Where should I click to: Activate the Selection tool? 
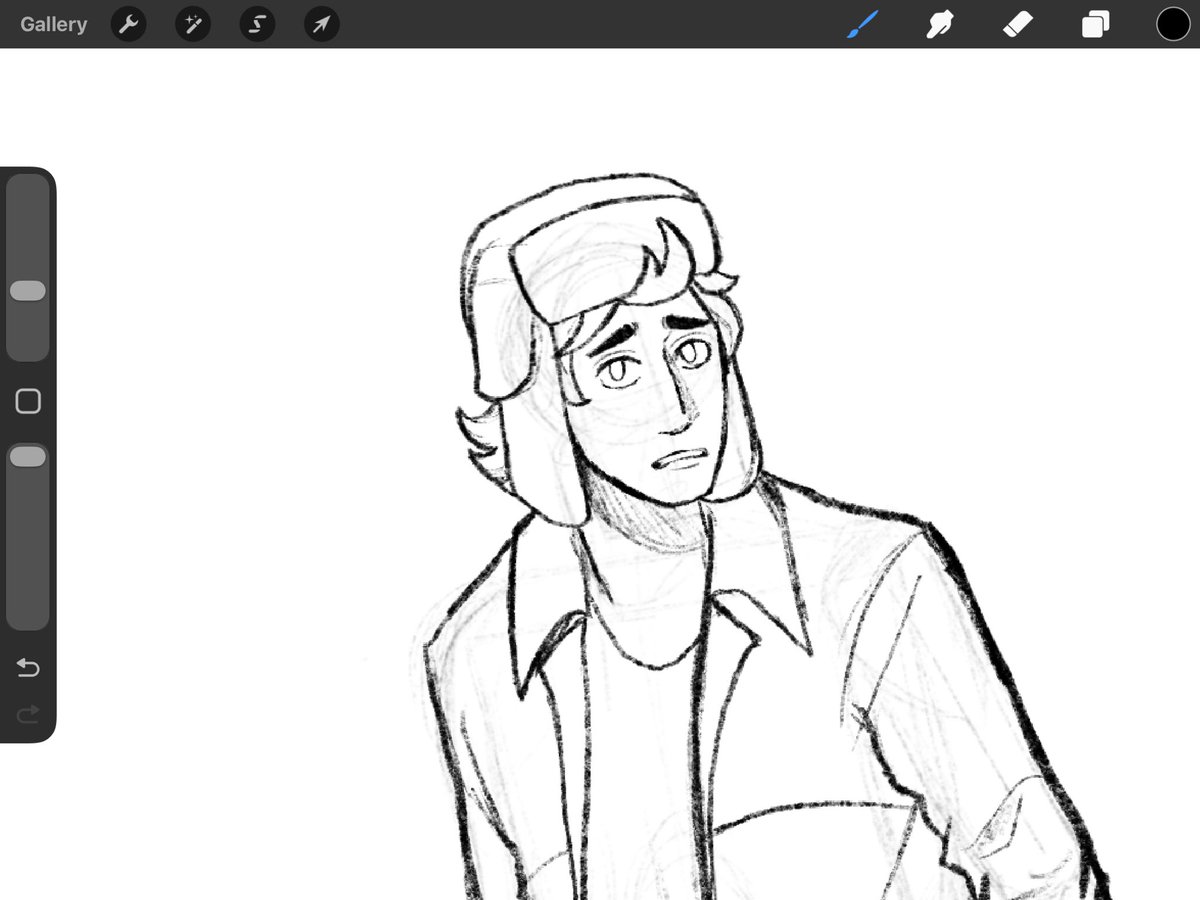(257, 24)
